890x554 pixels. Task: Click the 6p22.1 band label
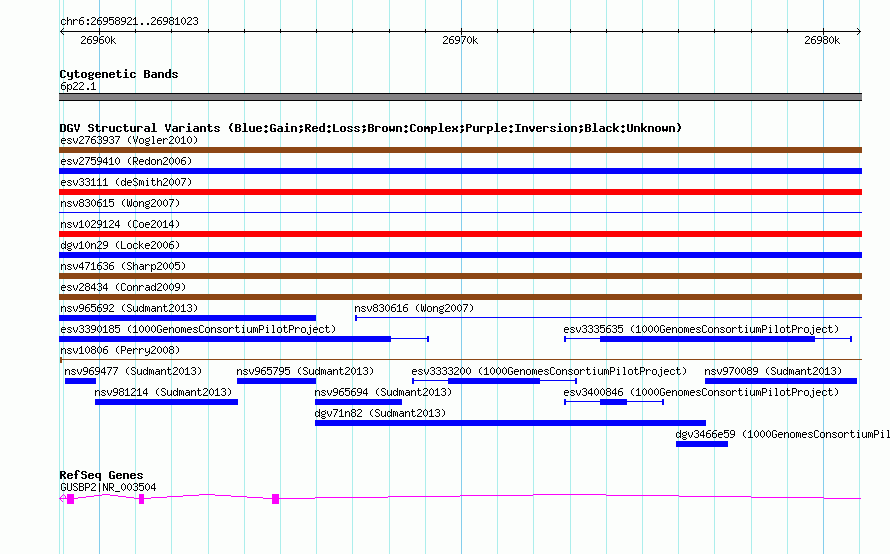point(78,86)
